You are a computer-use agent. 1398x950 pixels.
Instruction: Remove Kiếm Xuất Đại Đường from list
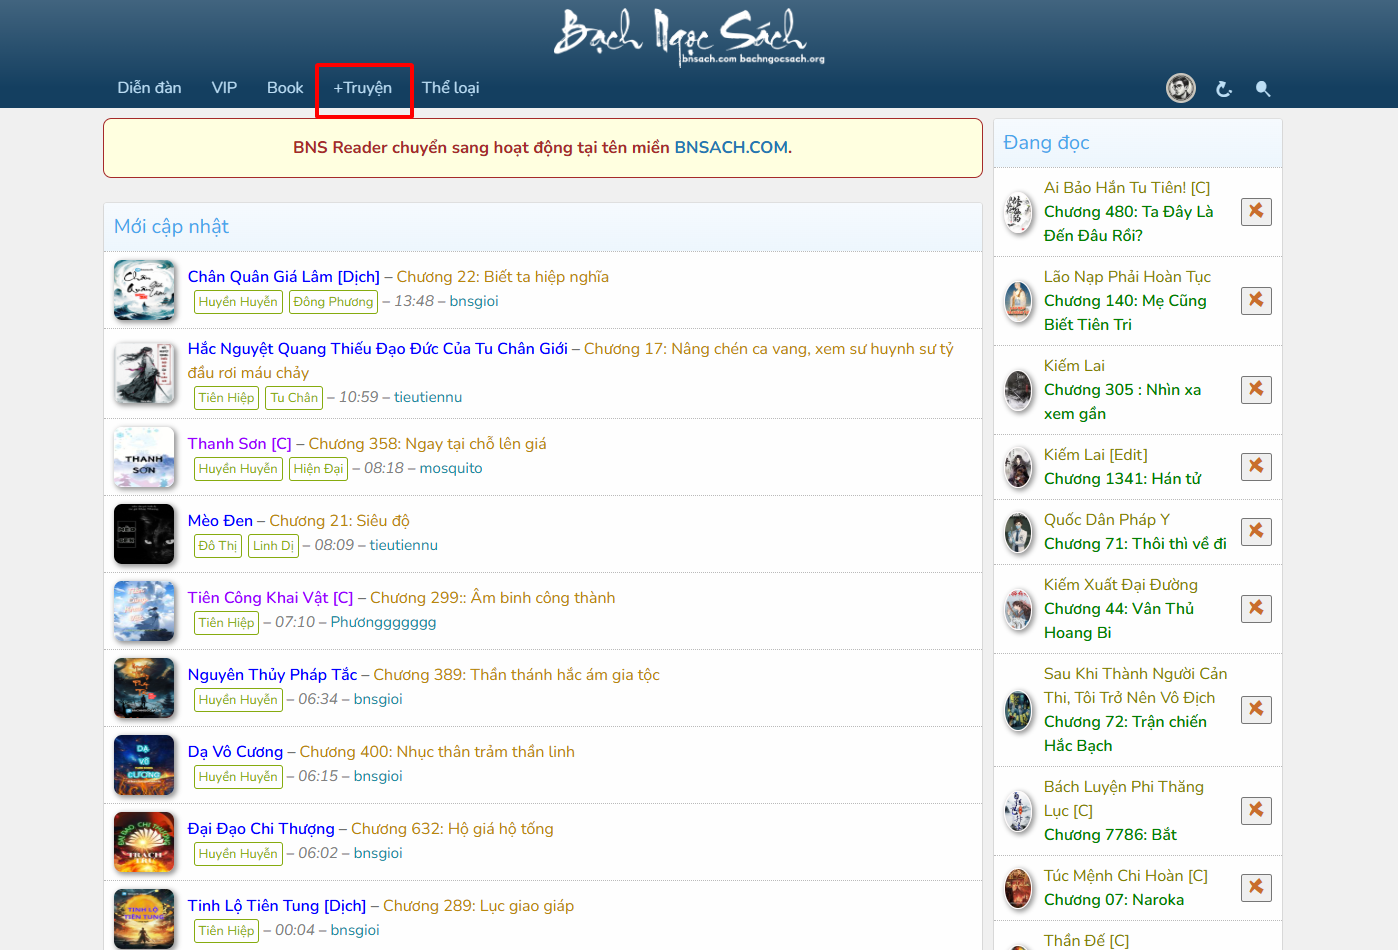tap(1256, 608)
